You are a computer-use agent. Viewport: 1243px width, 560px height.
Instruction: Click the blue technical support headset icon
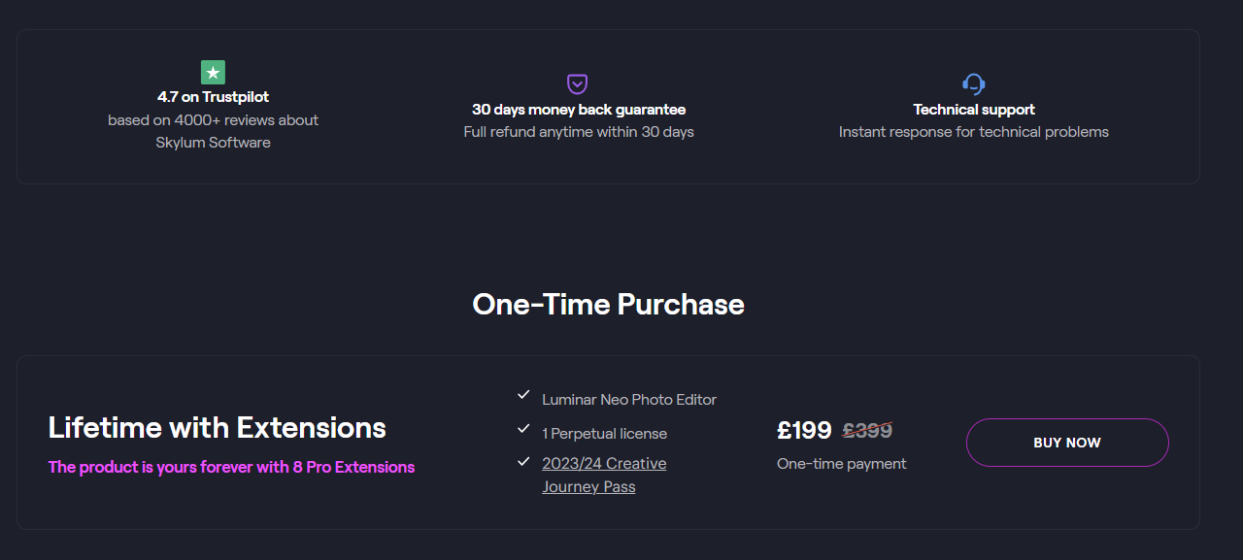(x=973, y=83)
